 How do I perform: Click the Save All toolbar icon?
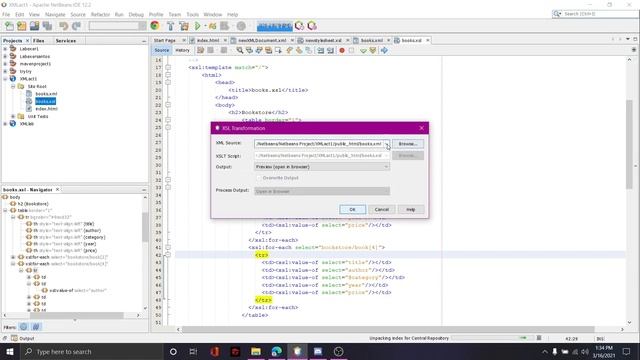click(x=47, y=26)
